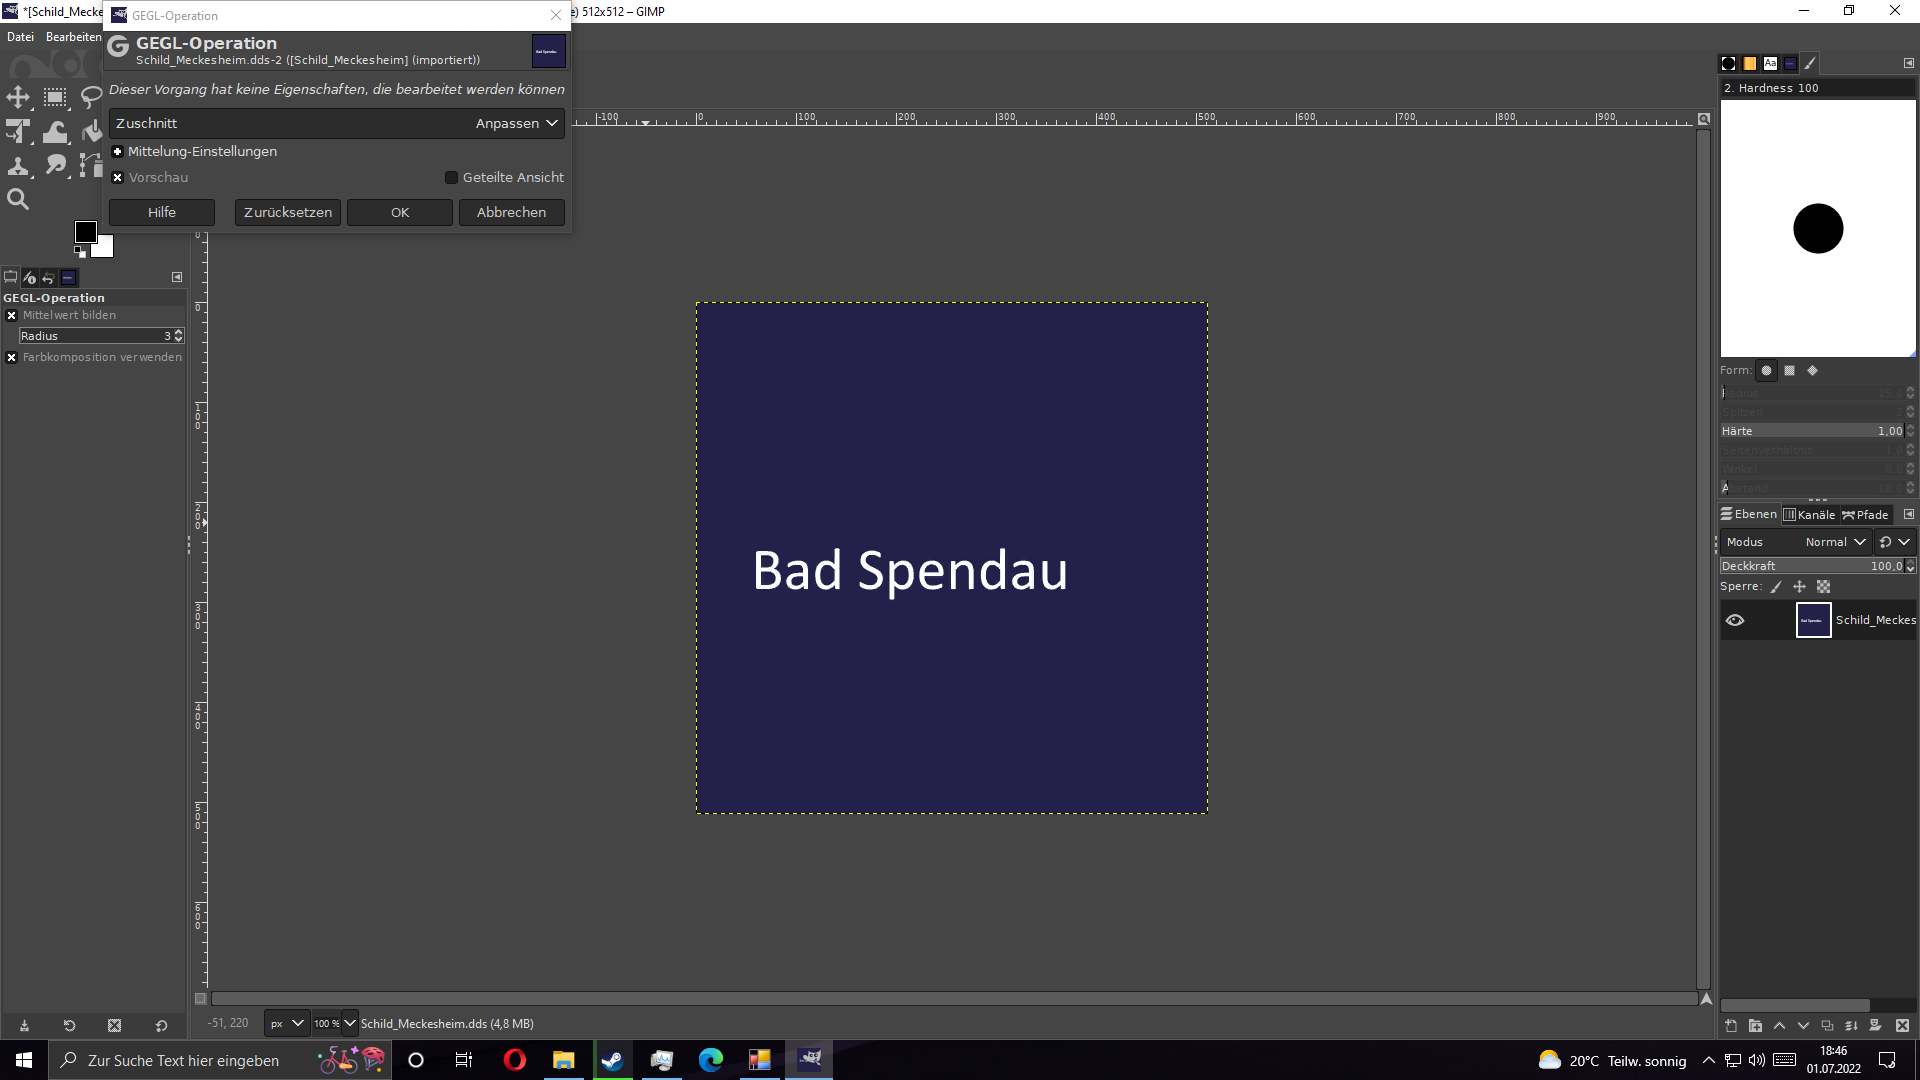This screenshot has width=1920, height=1080.
Task: Open the layer Modus Normal dropdown
Action: coord(1835,542)
